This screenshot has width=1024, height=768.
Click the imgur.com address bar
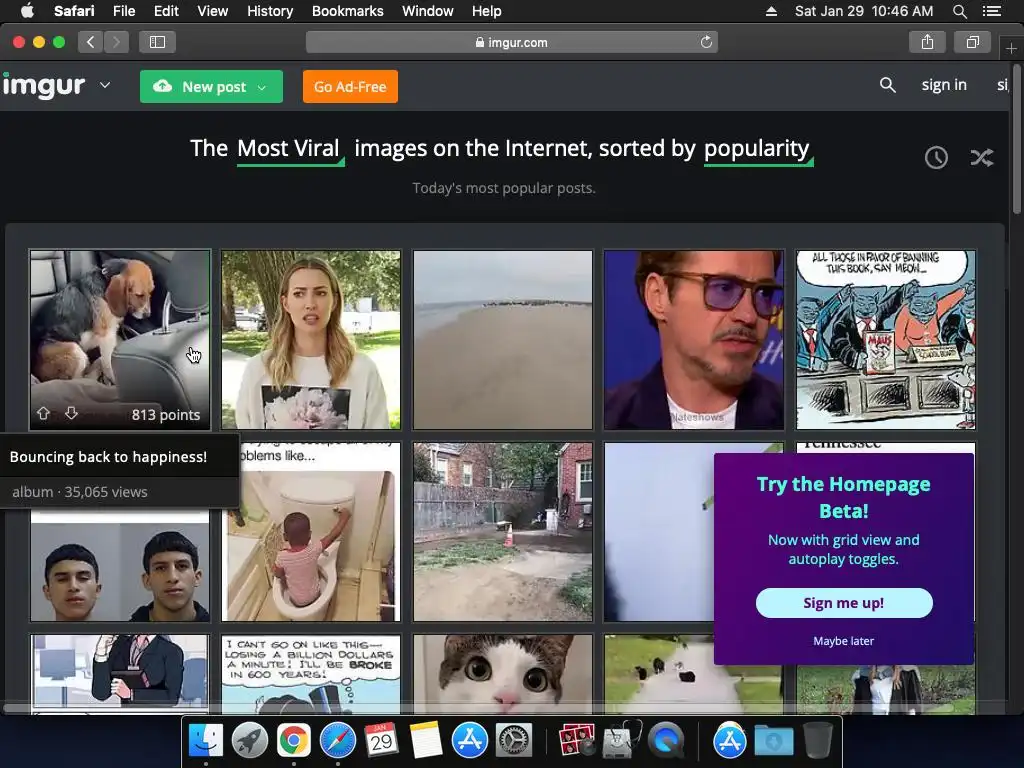511,42
